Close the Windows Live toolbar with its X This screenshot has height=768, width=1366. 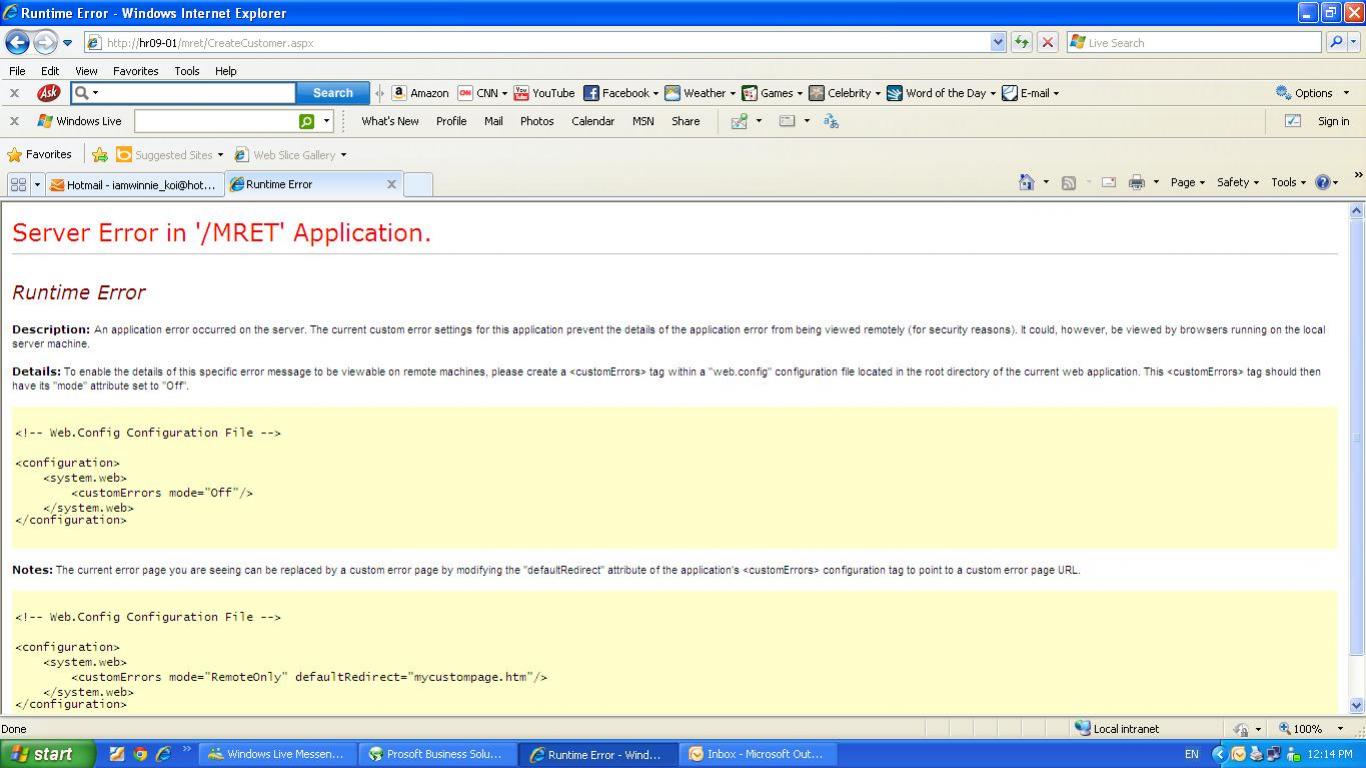[x=14, y=121]
